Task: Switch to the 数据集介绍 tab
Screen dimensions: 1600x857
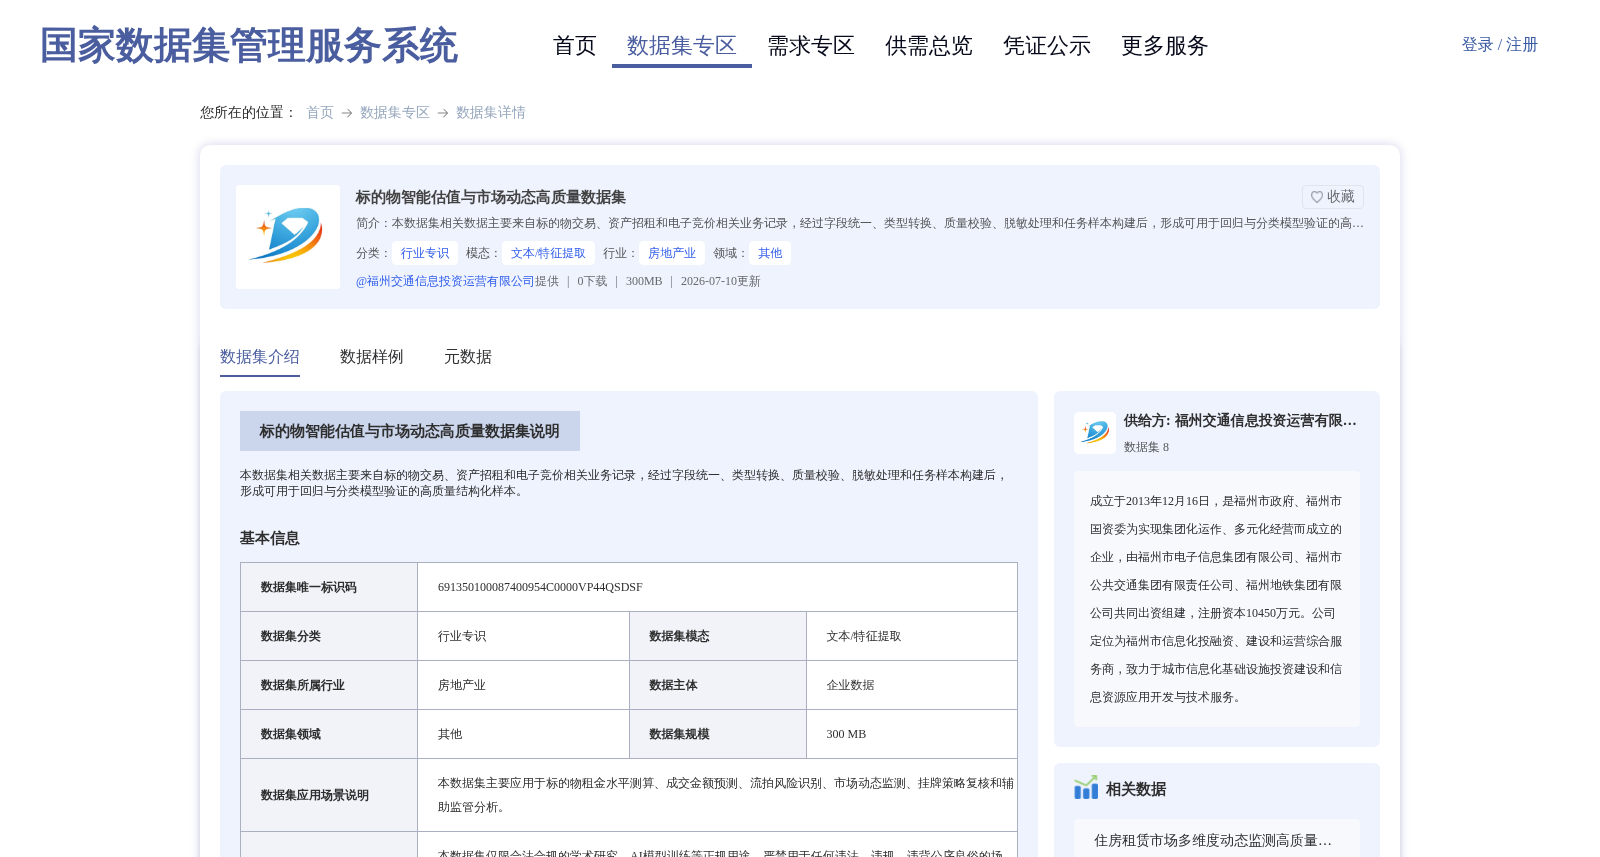Action: coord(260,357)
